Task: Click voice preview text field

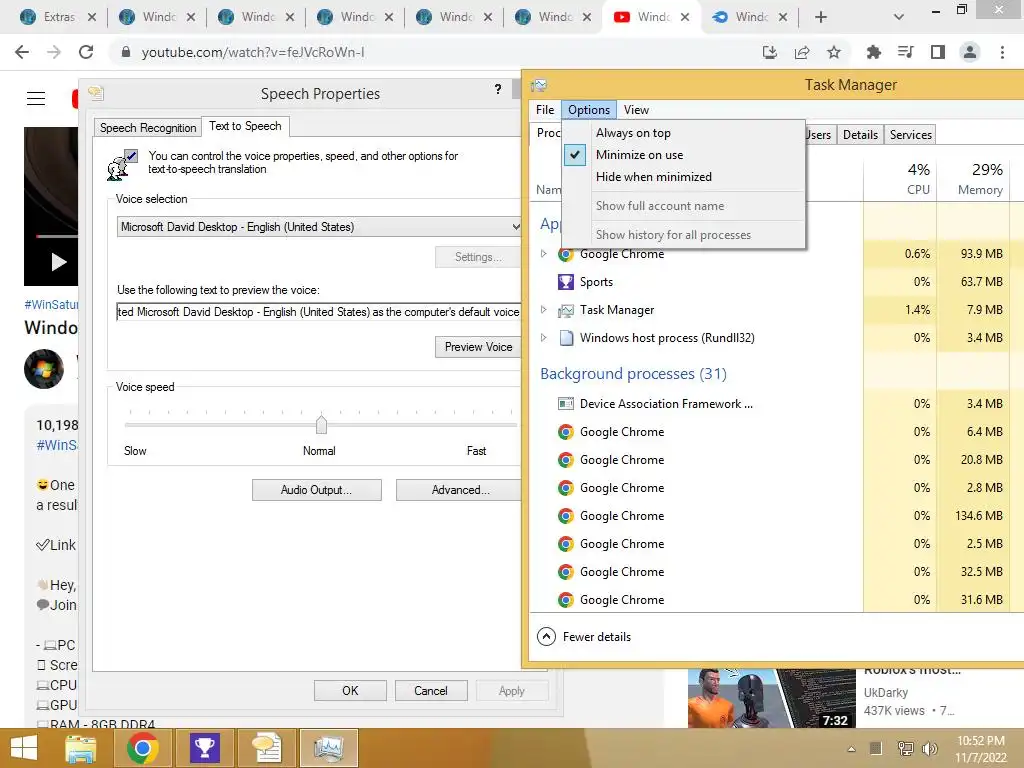Action: 319,312
